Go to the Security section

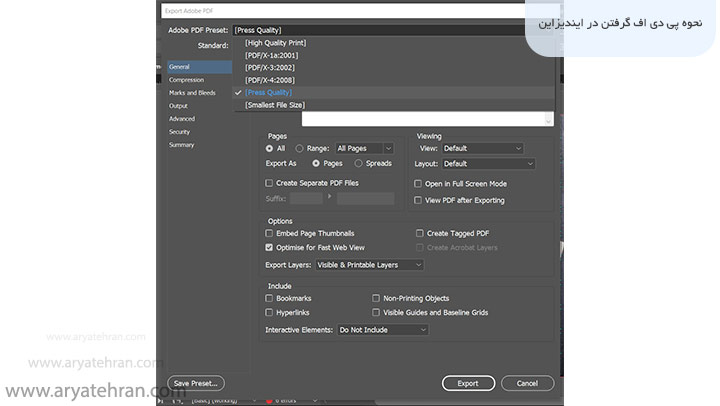[x=180, y=132]
